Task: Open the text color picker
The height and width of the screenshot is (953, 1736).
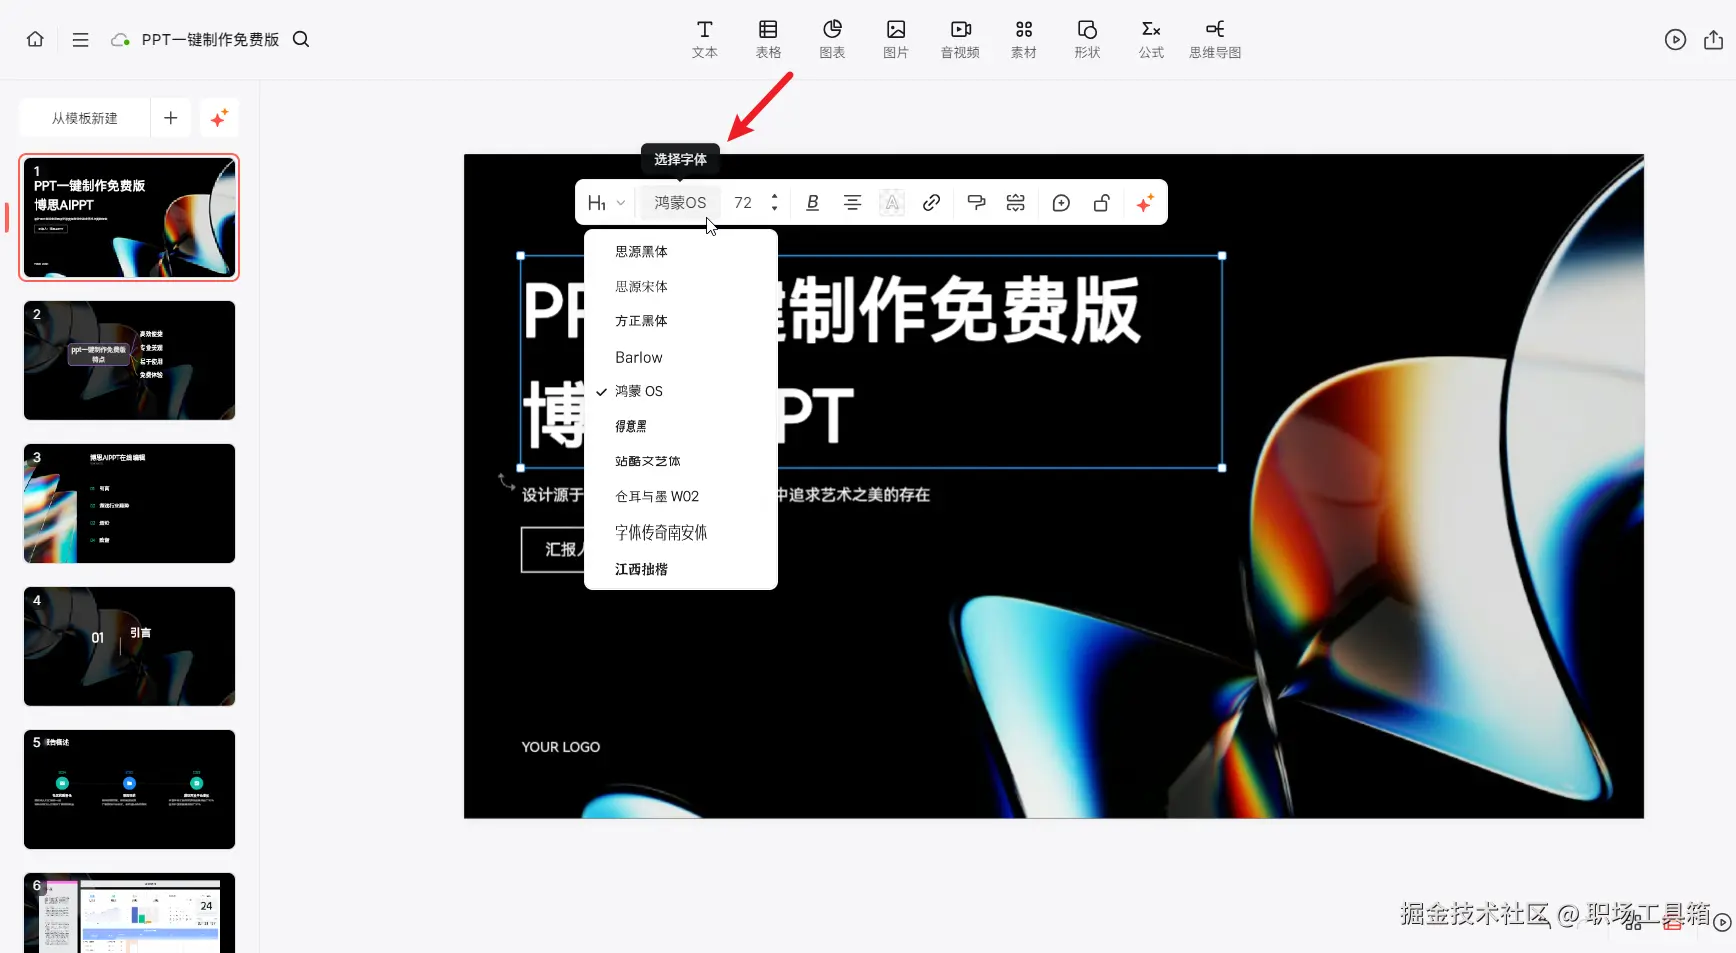Action: (x=891, y=203)
